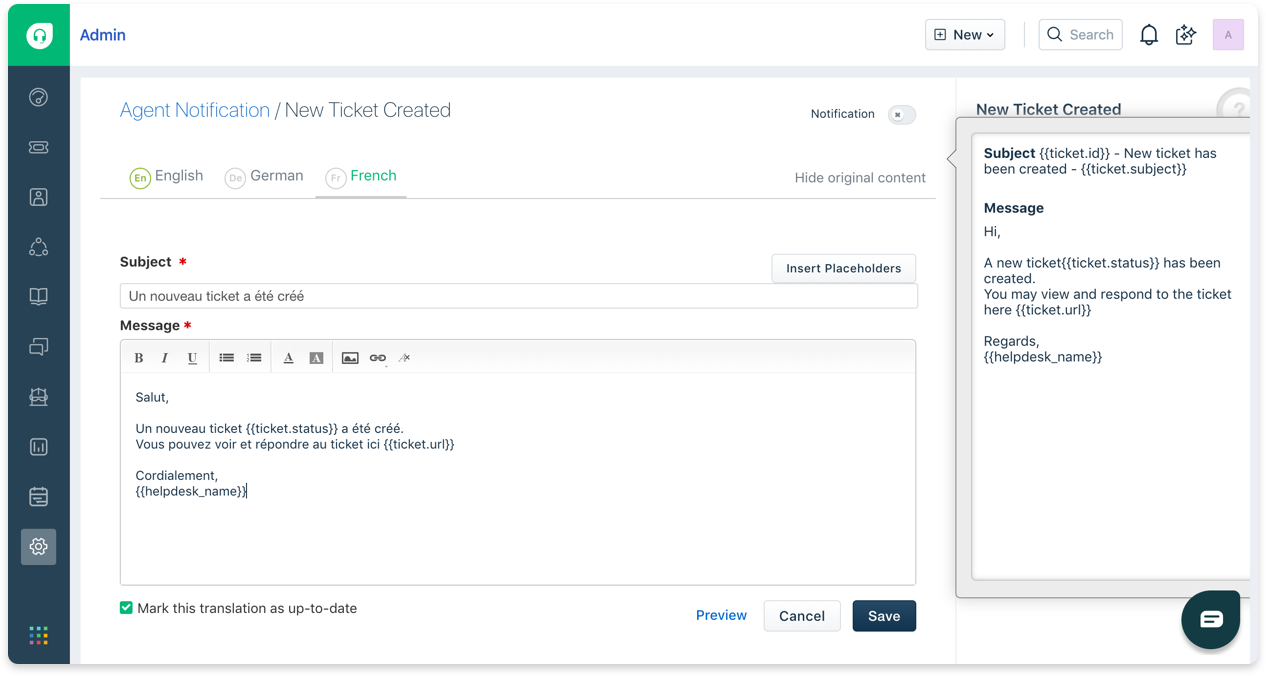Open the insert link dropdown
This screenshot has width=1266, height=676.
pos(377,358)
